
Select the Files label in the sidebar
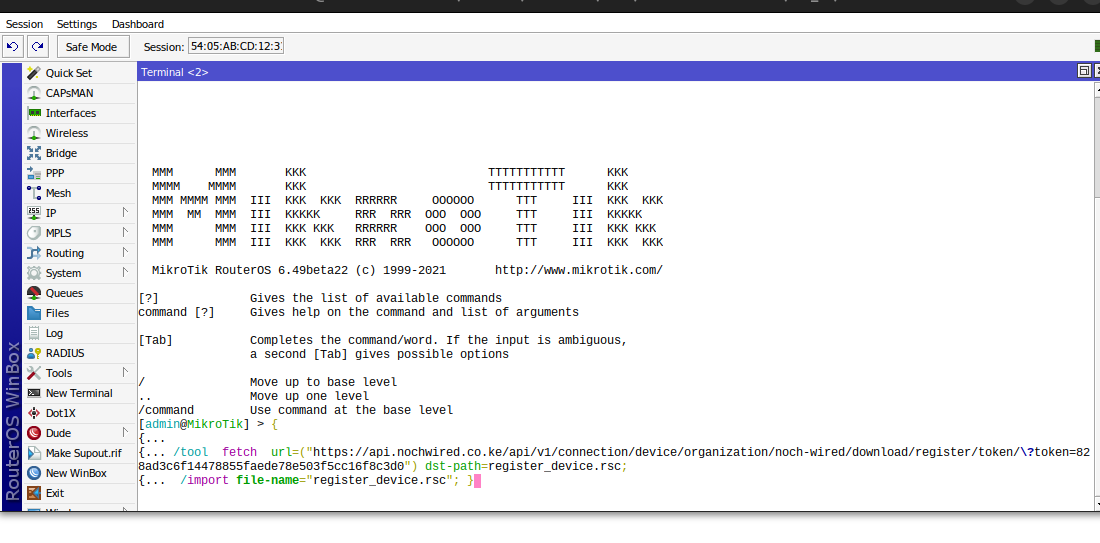[x=58, y=313]
